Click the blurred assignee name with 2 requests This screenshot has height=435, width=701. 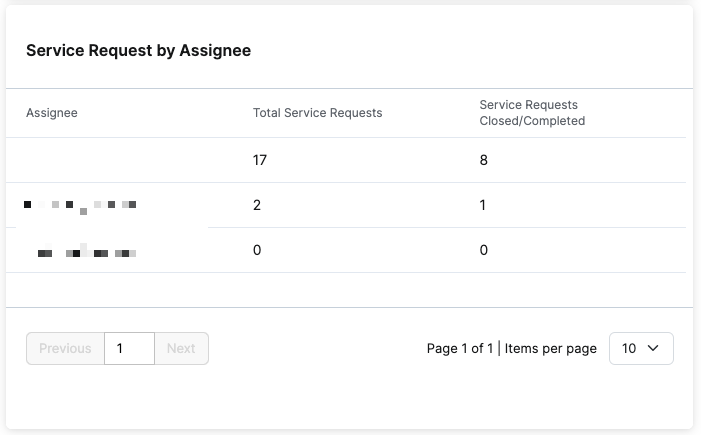(x=80, y=206)
